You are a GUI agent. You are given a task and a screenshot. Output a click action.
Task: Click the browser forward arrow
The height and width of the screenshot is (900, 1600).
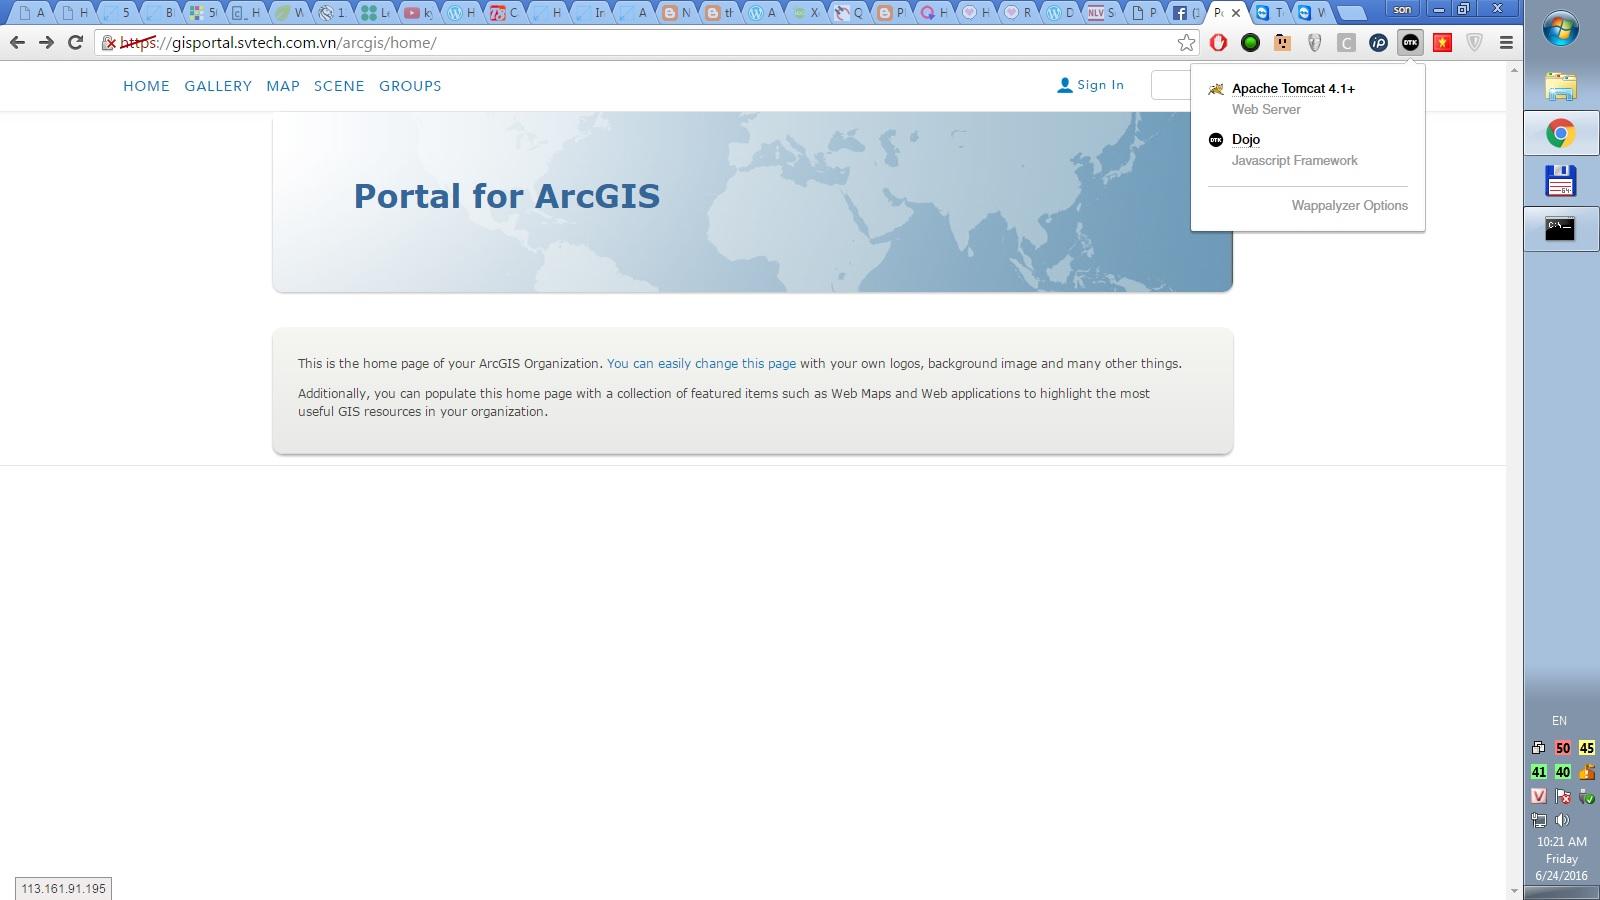pos(46,42)
